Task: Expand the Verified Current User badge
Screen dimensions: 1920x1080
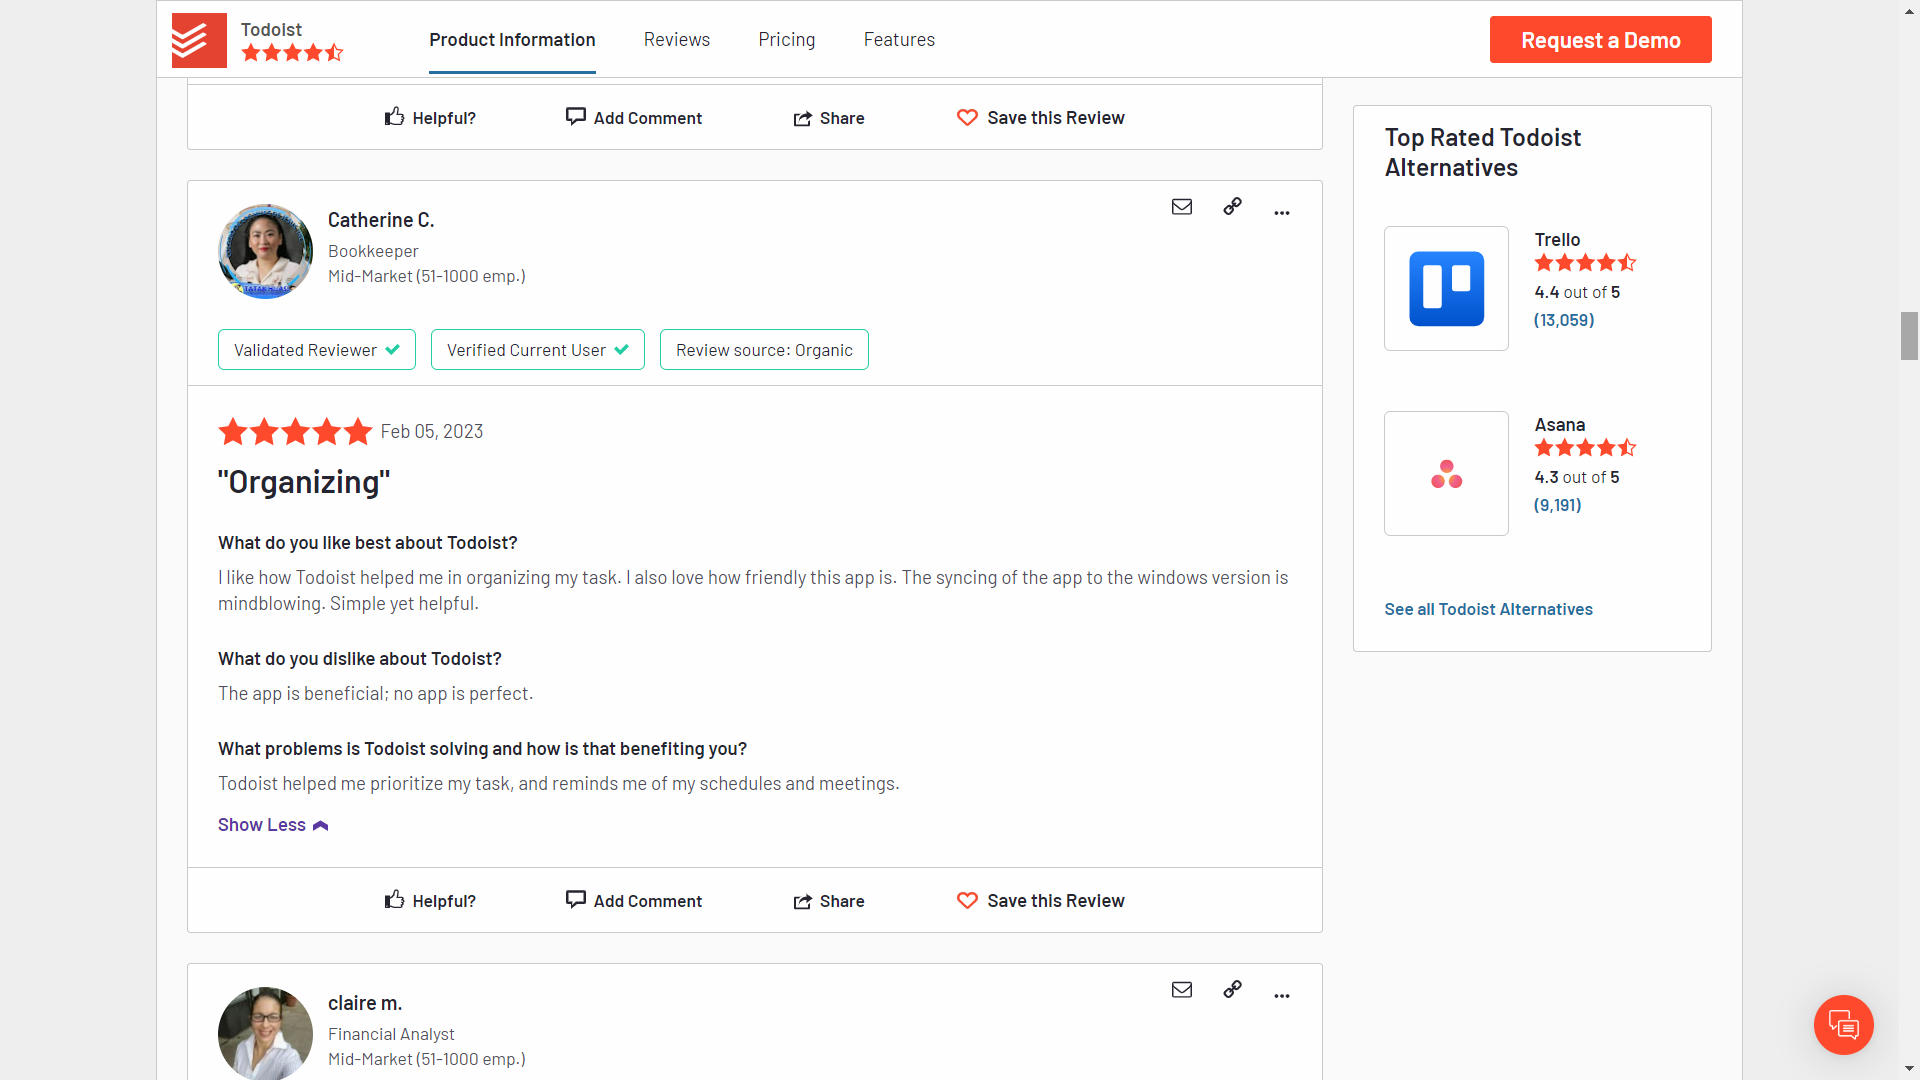Action: point(537,349)
